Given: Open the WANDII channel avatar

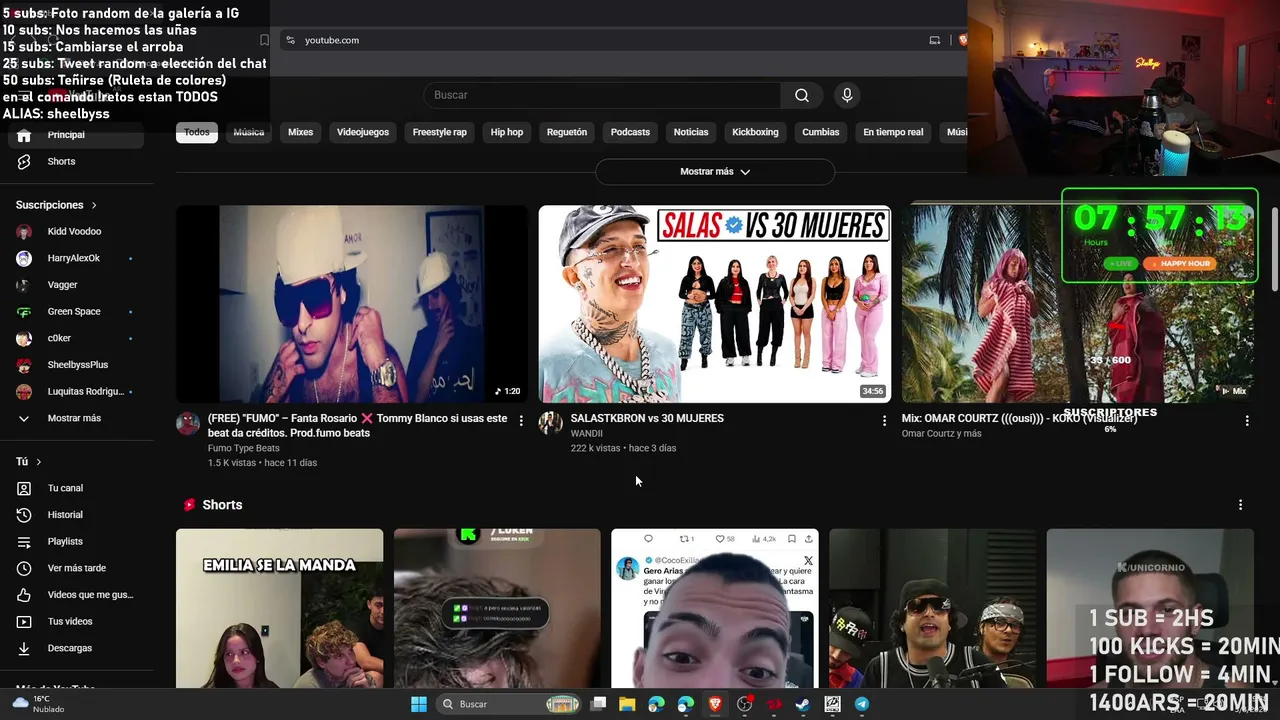Looking at the screenshot, I should coord(551,423).
